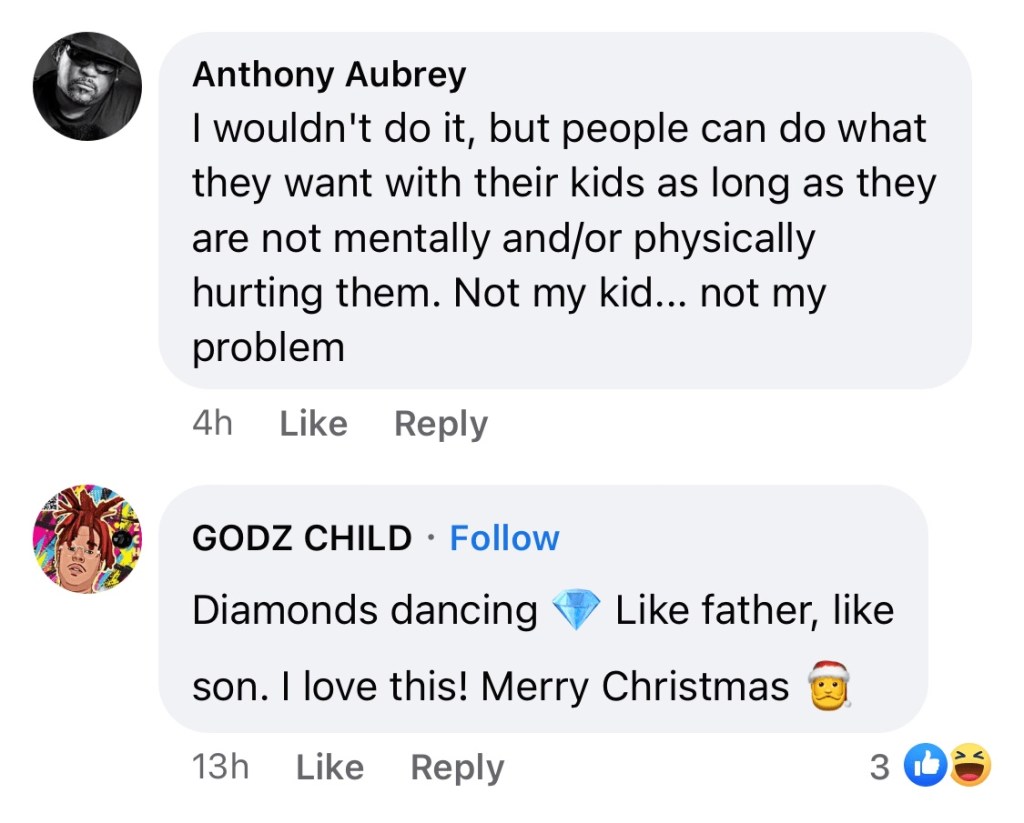Click the "Diamonds dancing" comment text
This screenshot has height=823, width=1024.
(364, 610)
